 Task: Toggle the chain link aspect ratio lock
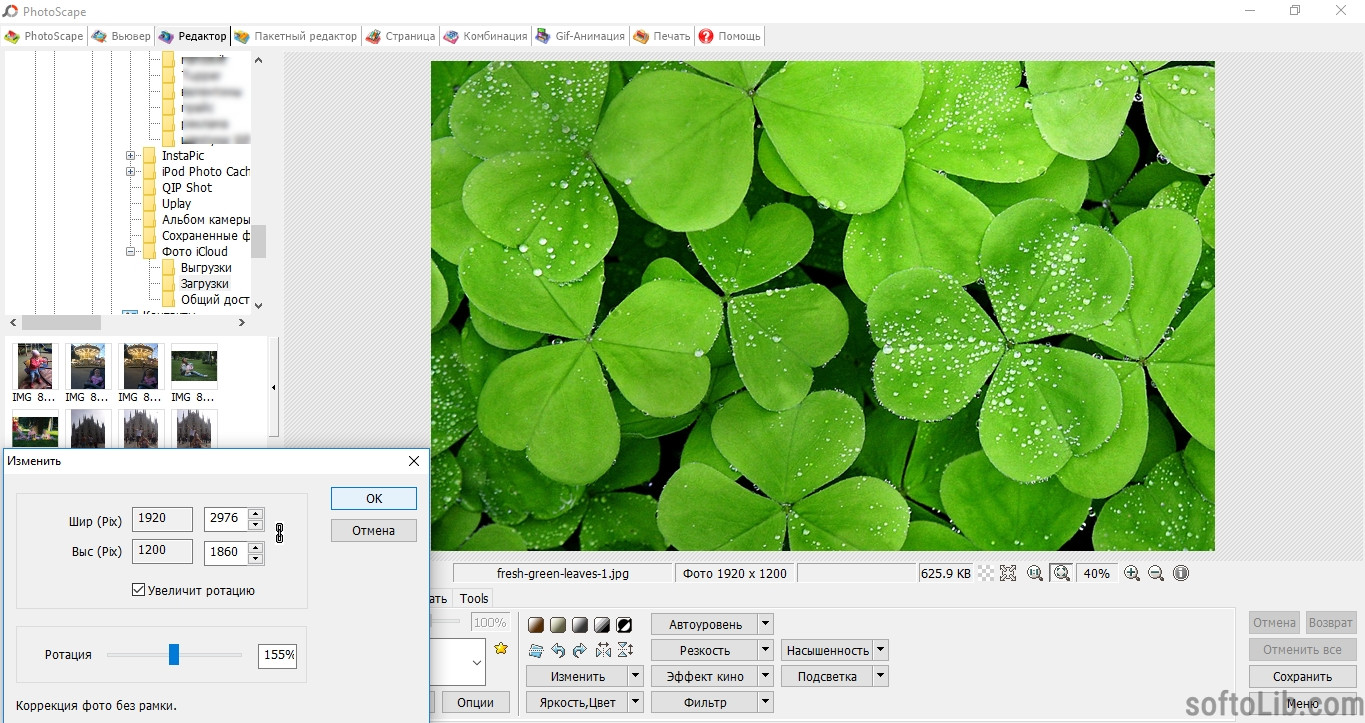point(279,533)
